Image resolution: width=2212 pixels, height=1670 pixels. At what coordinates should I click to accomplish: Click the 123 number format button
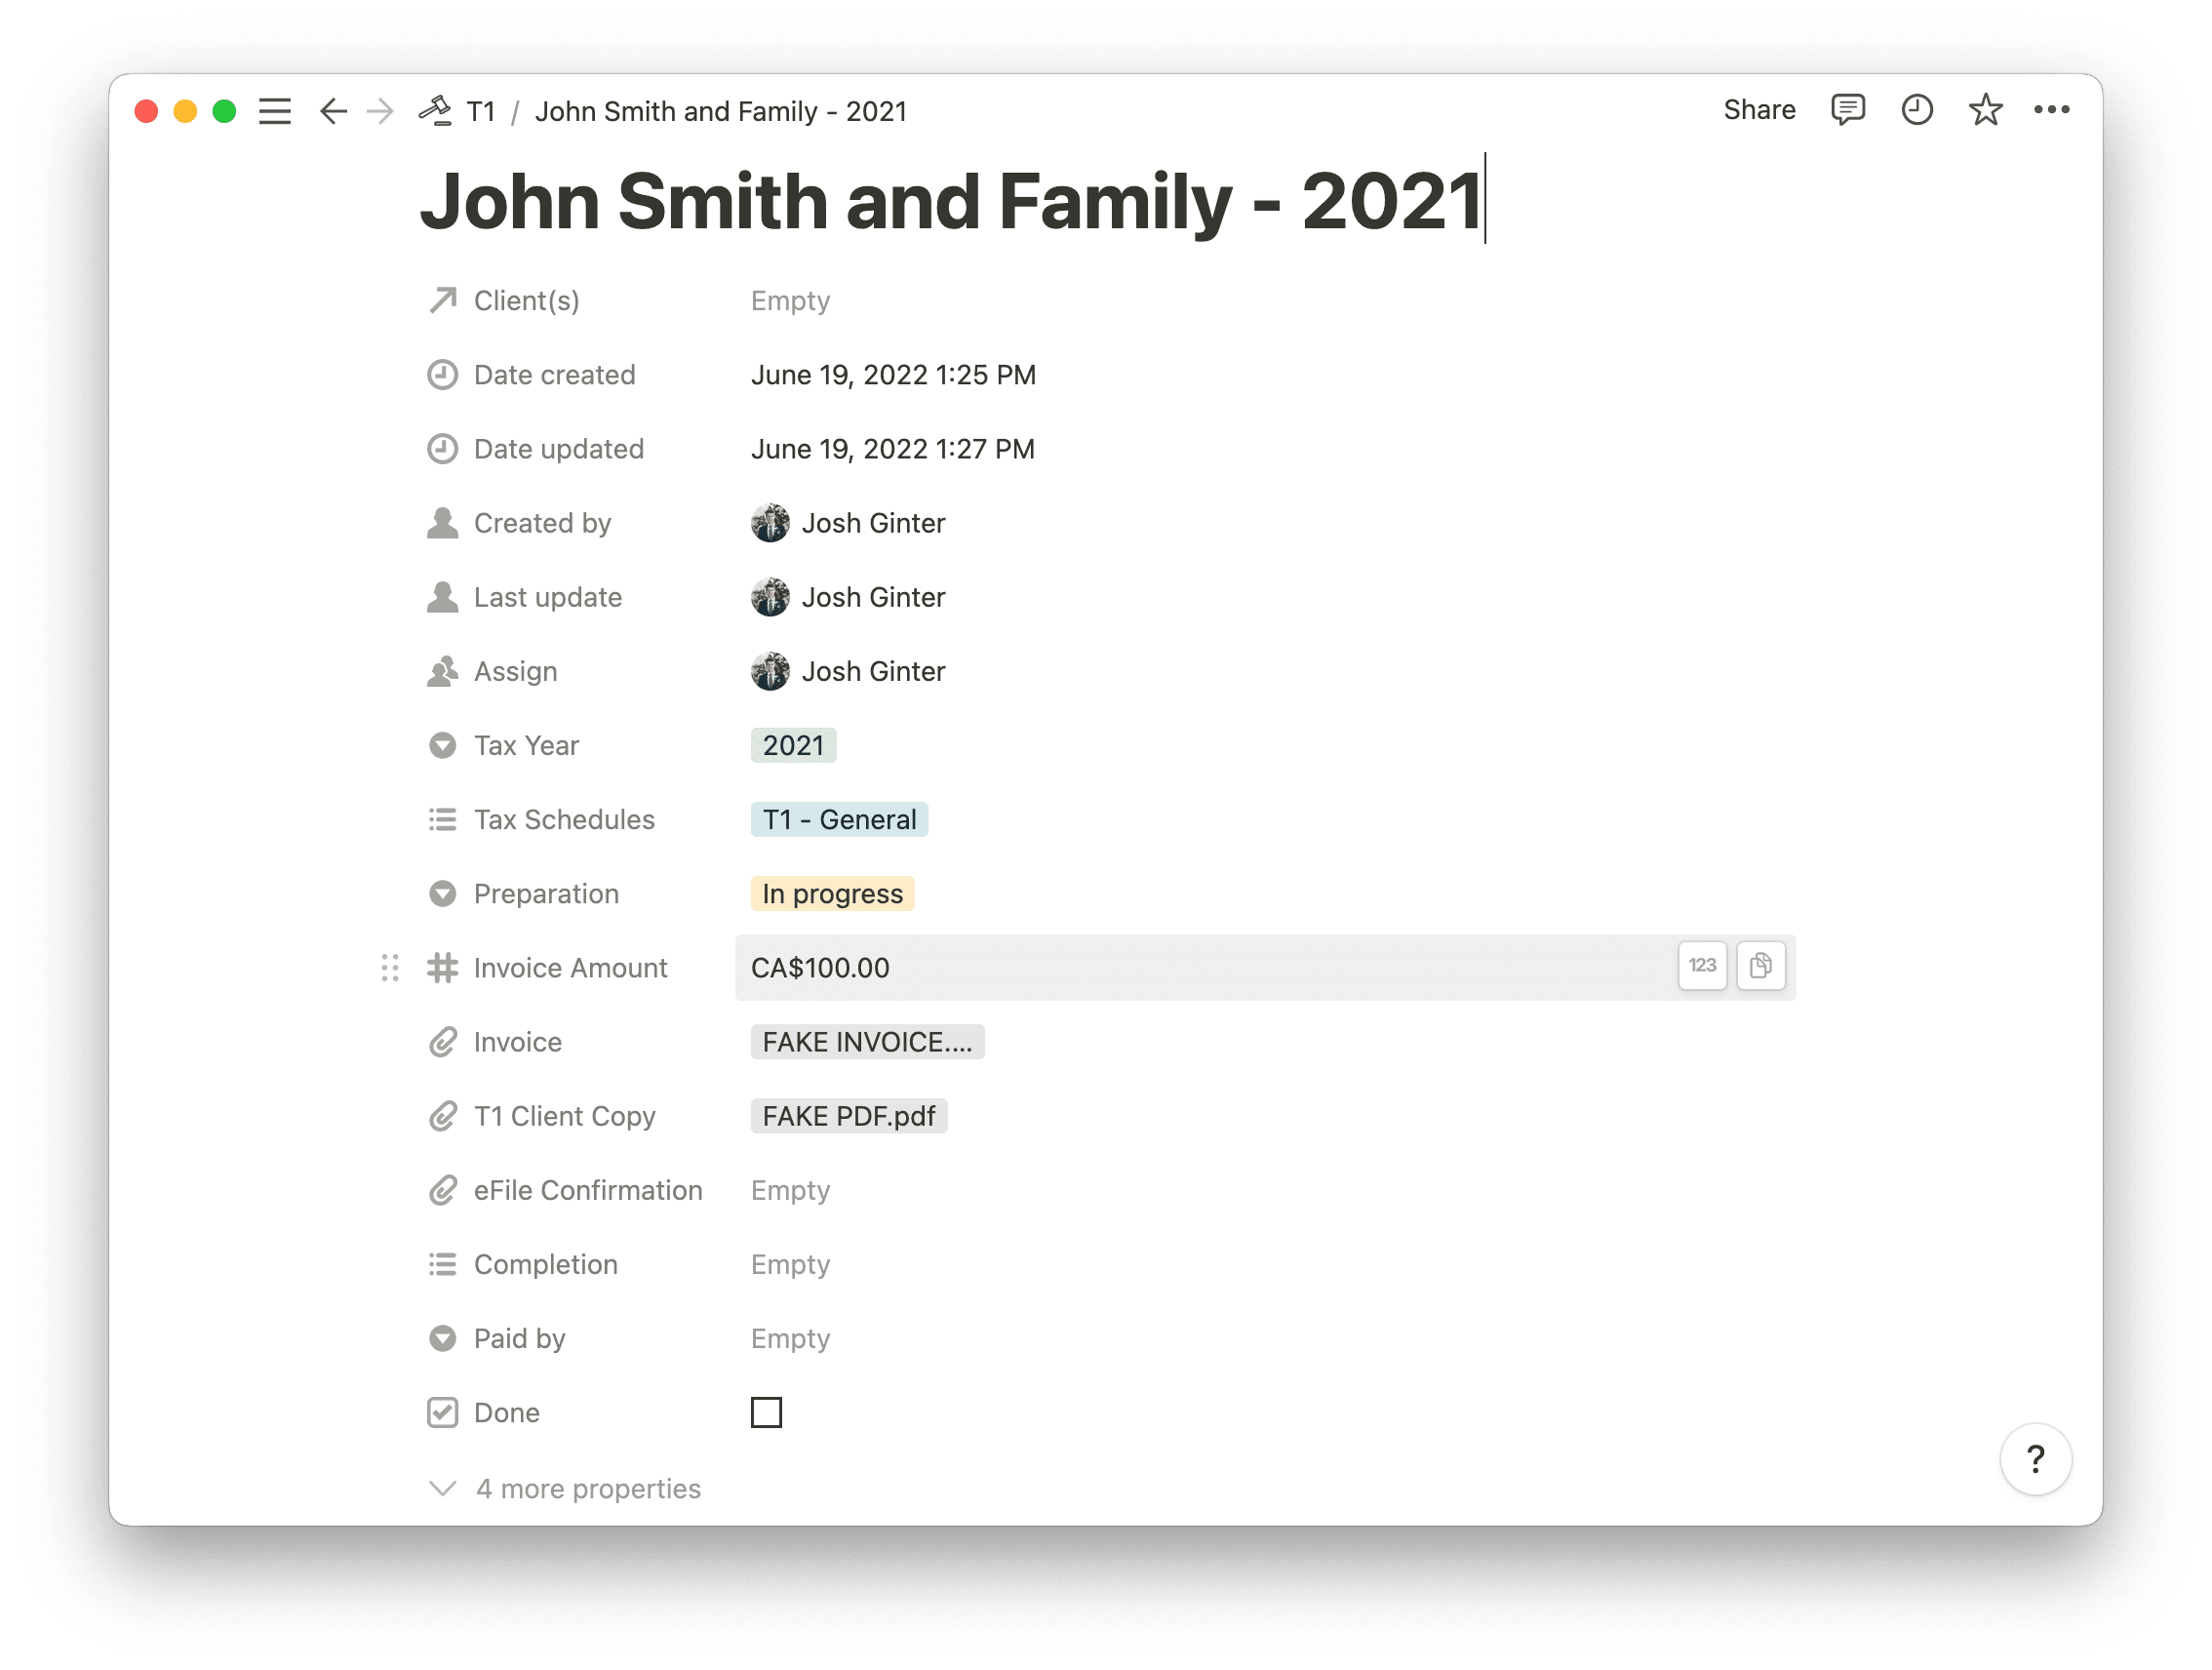1702,965
